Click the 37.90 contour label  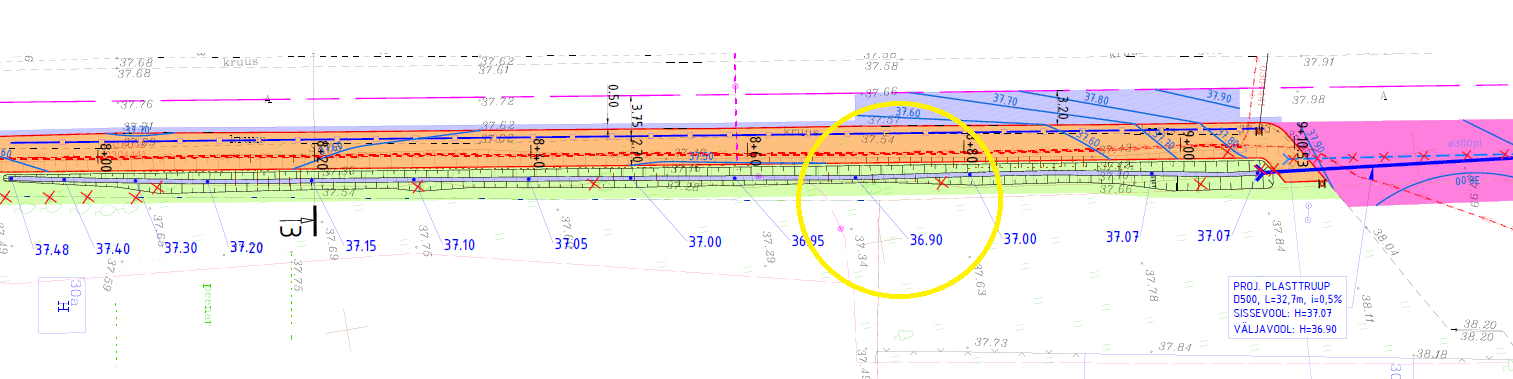(x=1219, y=97)
